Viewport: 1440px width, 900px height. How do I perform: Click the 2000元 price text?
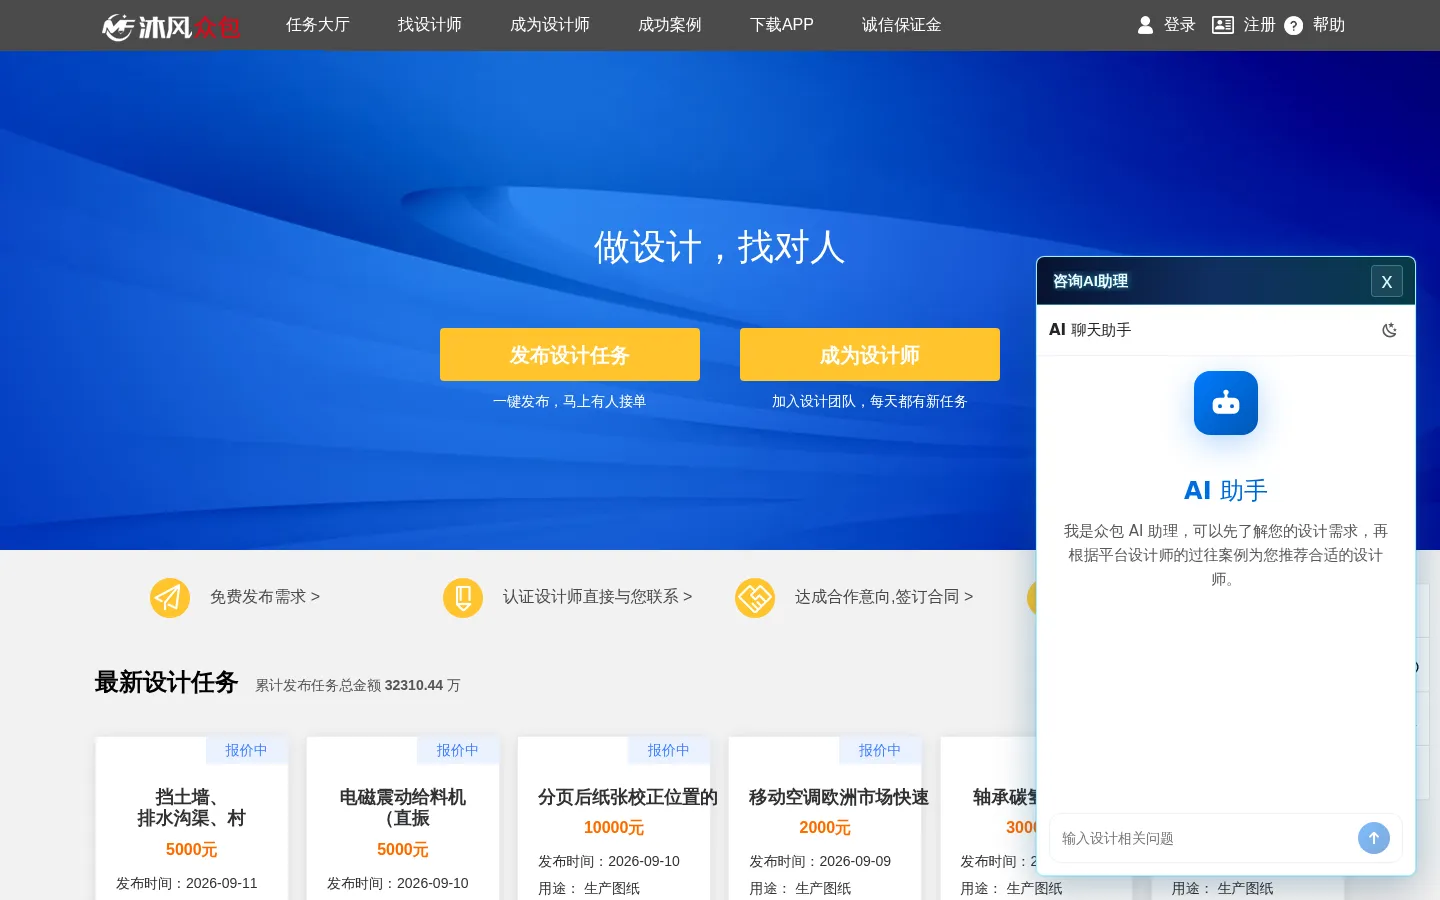tap(825, 828)
